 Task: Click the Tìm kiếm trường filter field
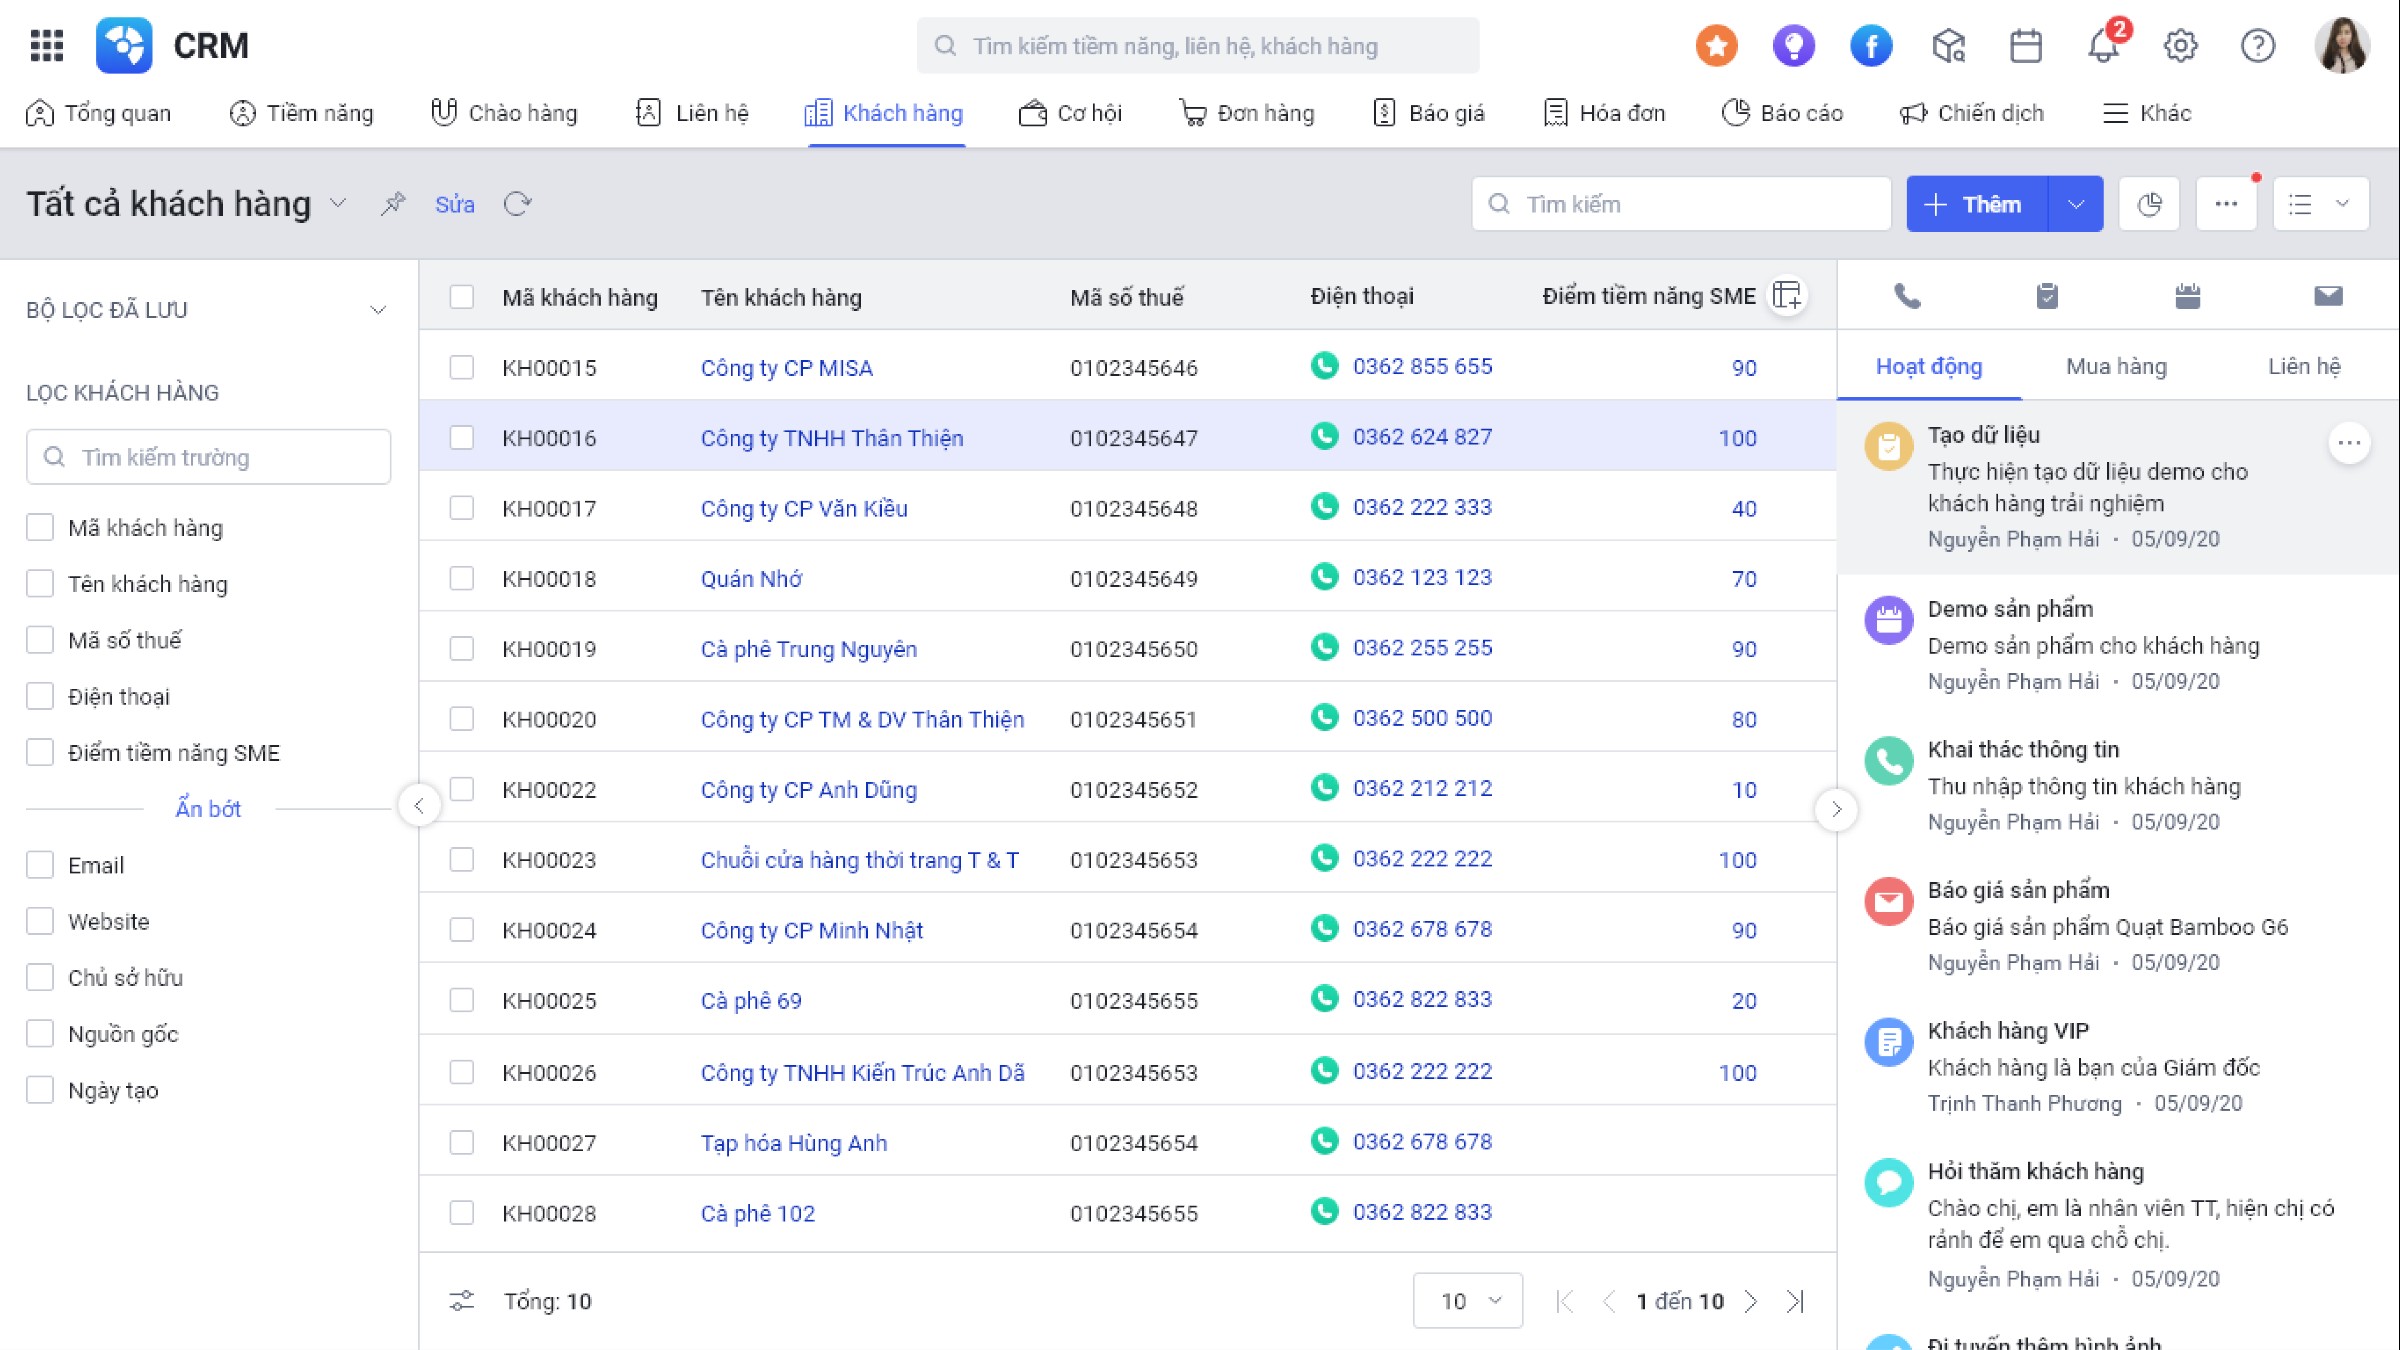click(208, 457)
